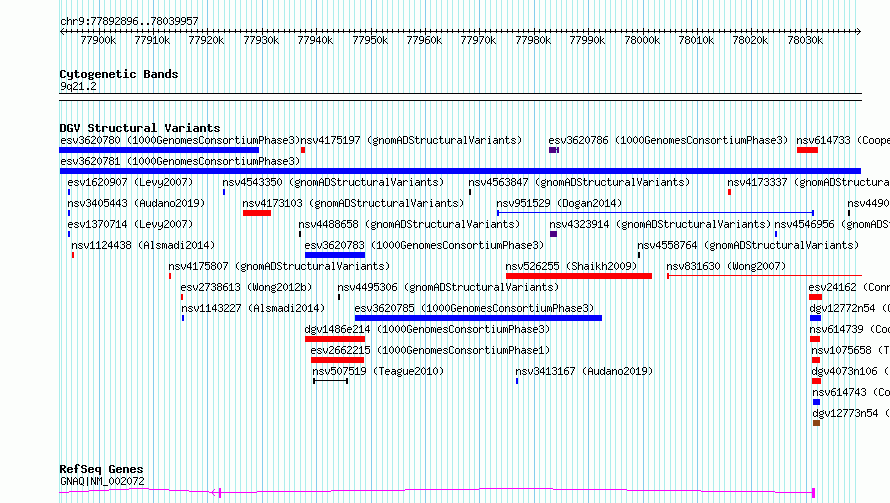Open esv2738613 Wong2012b label
Image resolution: width=890 pixels, height=503 pixels.
coord(246,287)
